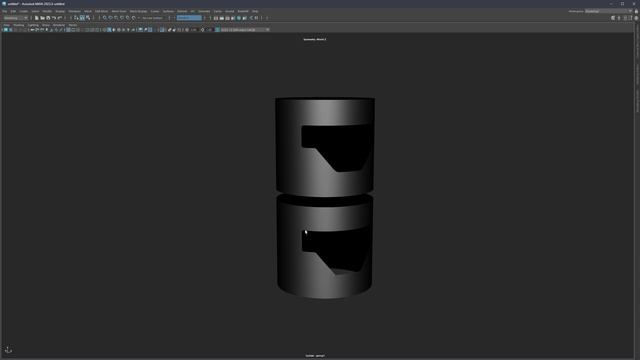
Task: Open the Modeling menu set dropdown
Action: point(15,18)
